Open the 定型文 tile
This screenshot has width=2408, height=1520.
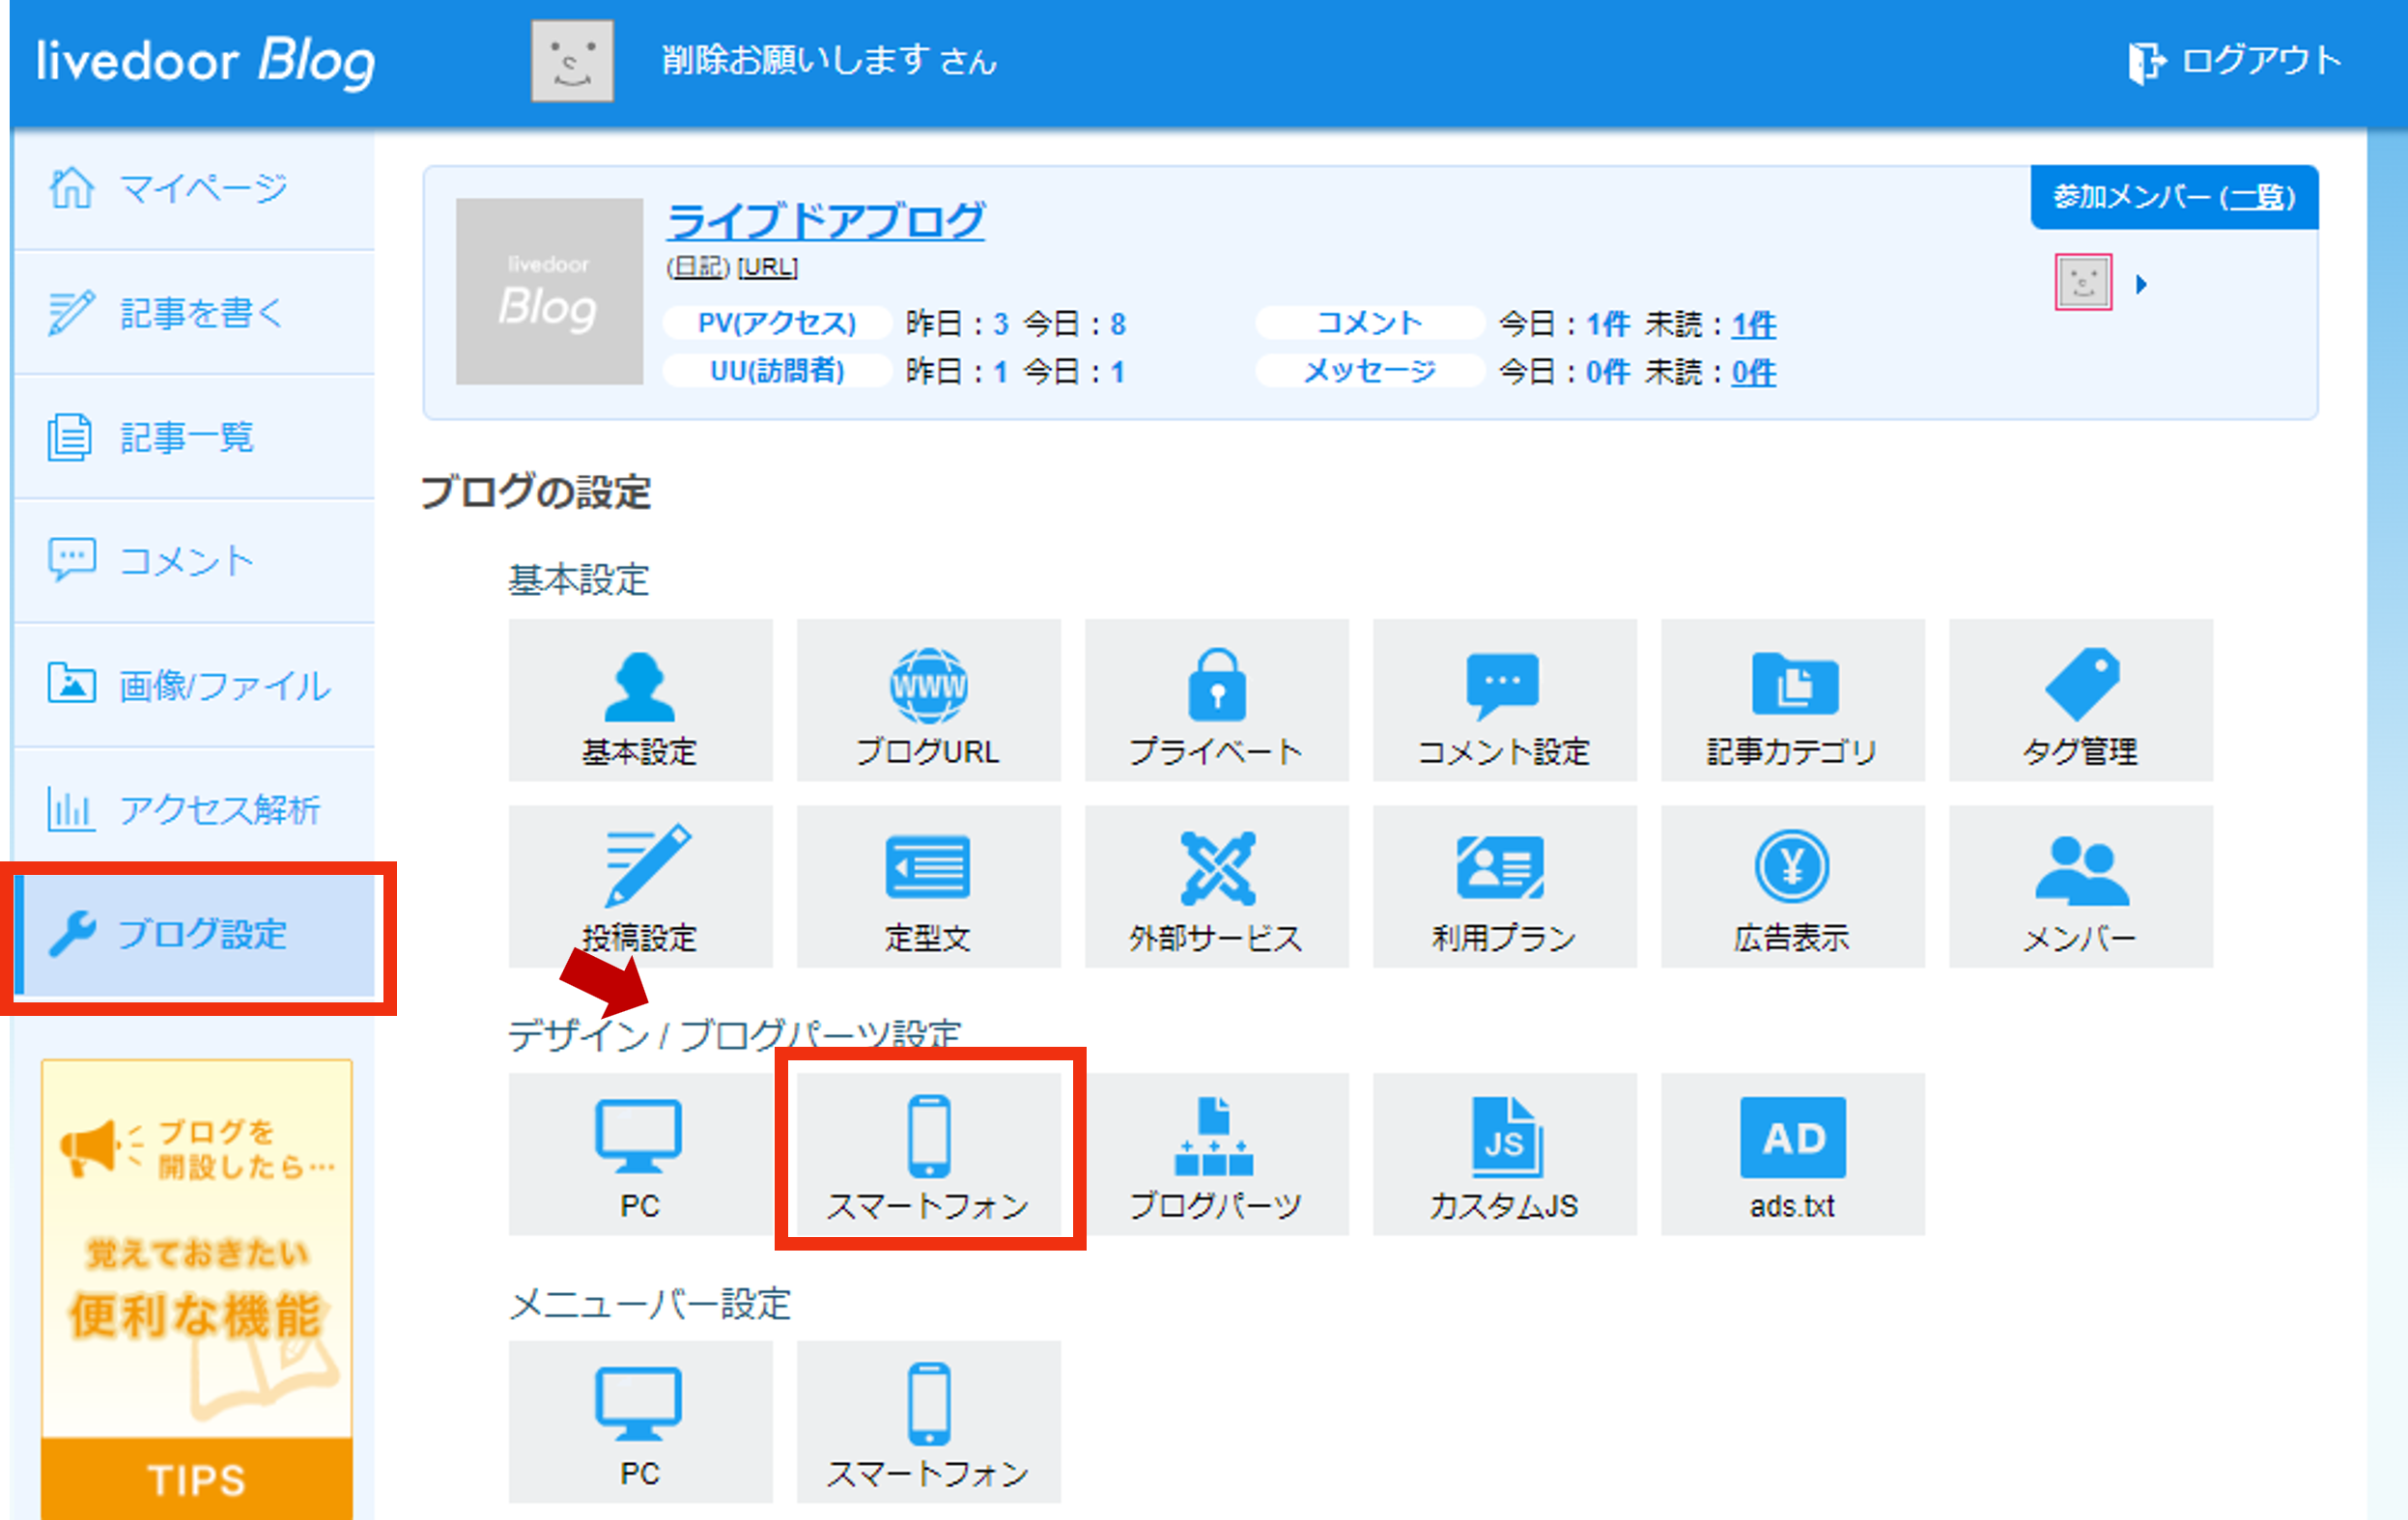pos(928,886)
